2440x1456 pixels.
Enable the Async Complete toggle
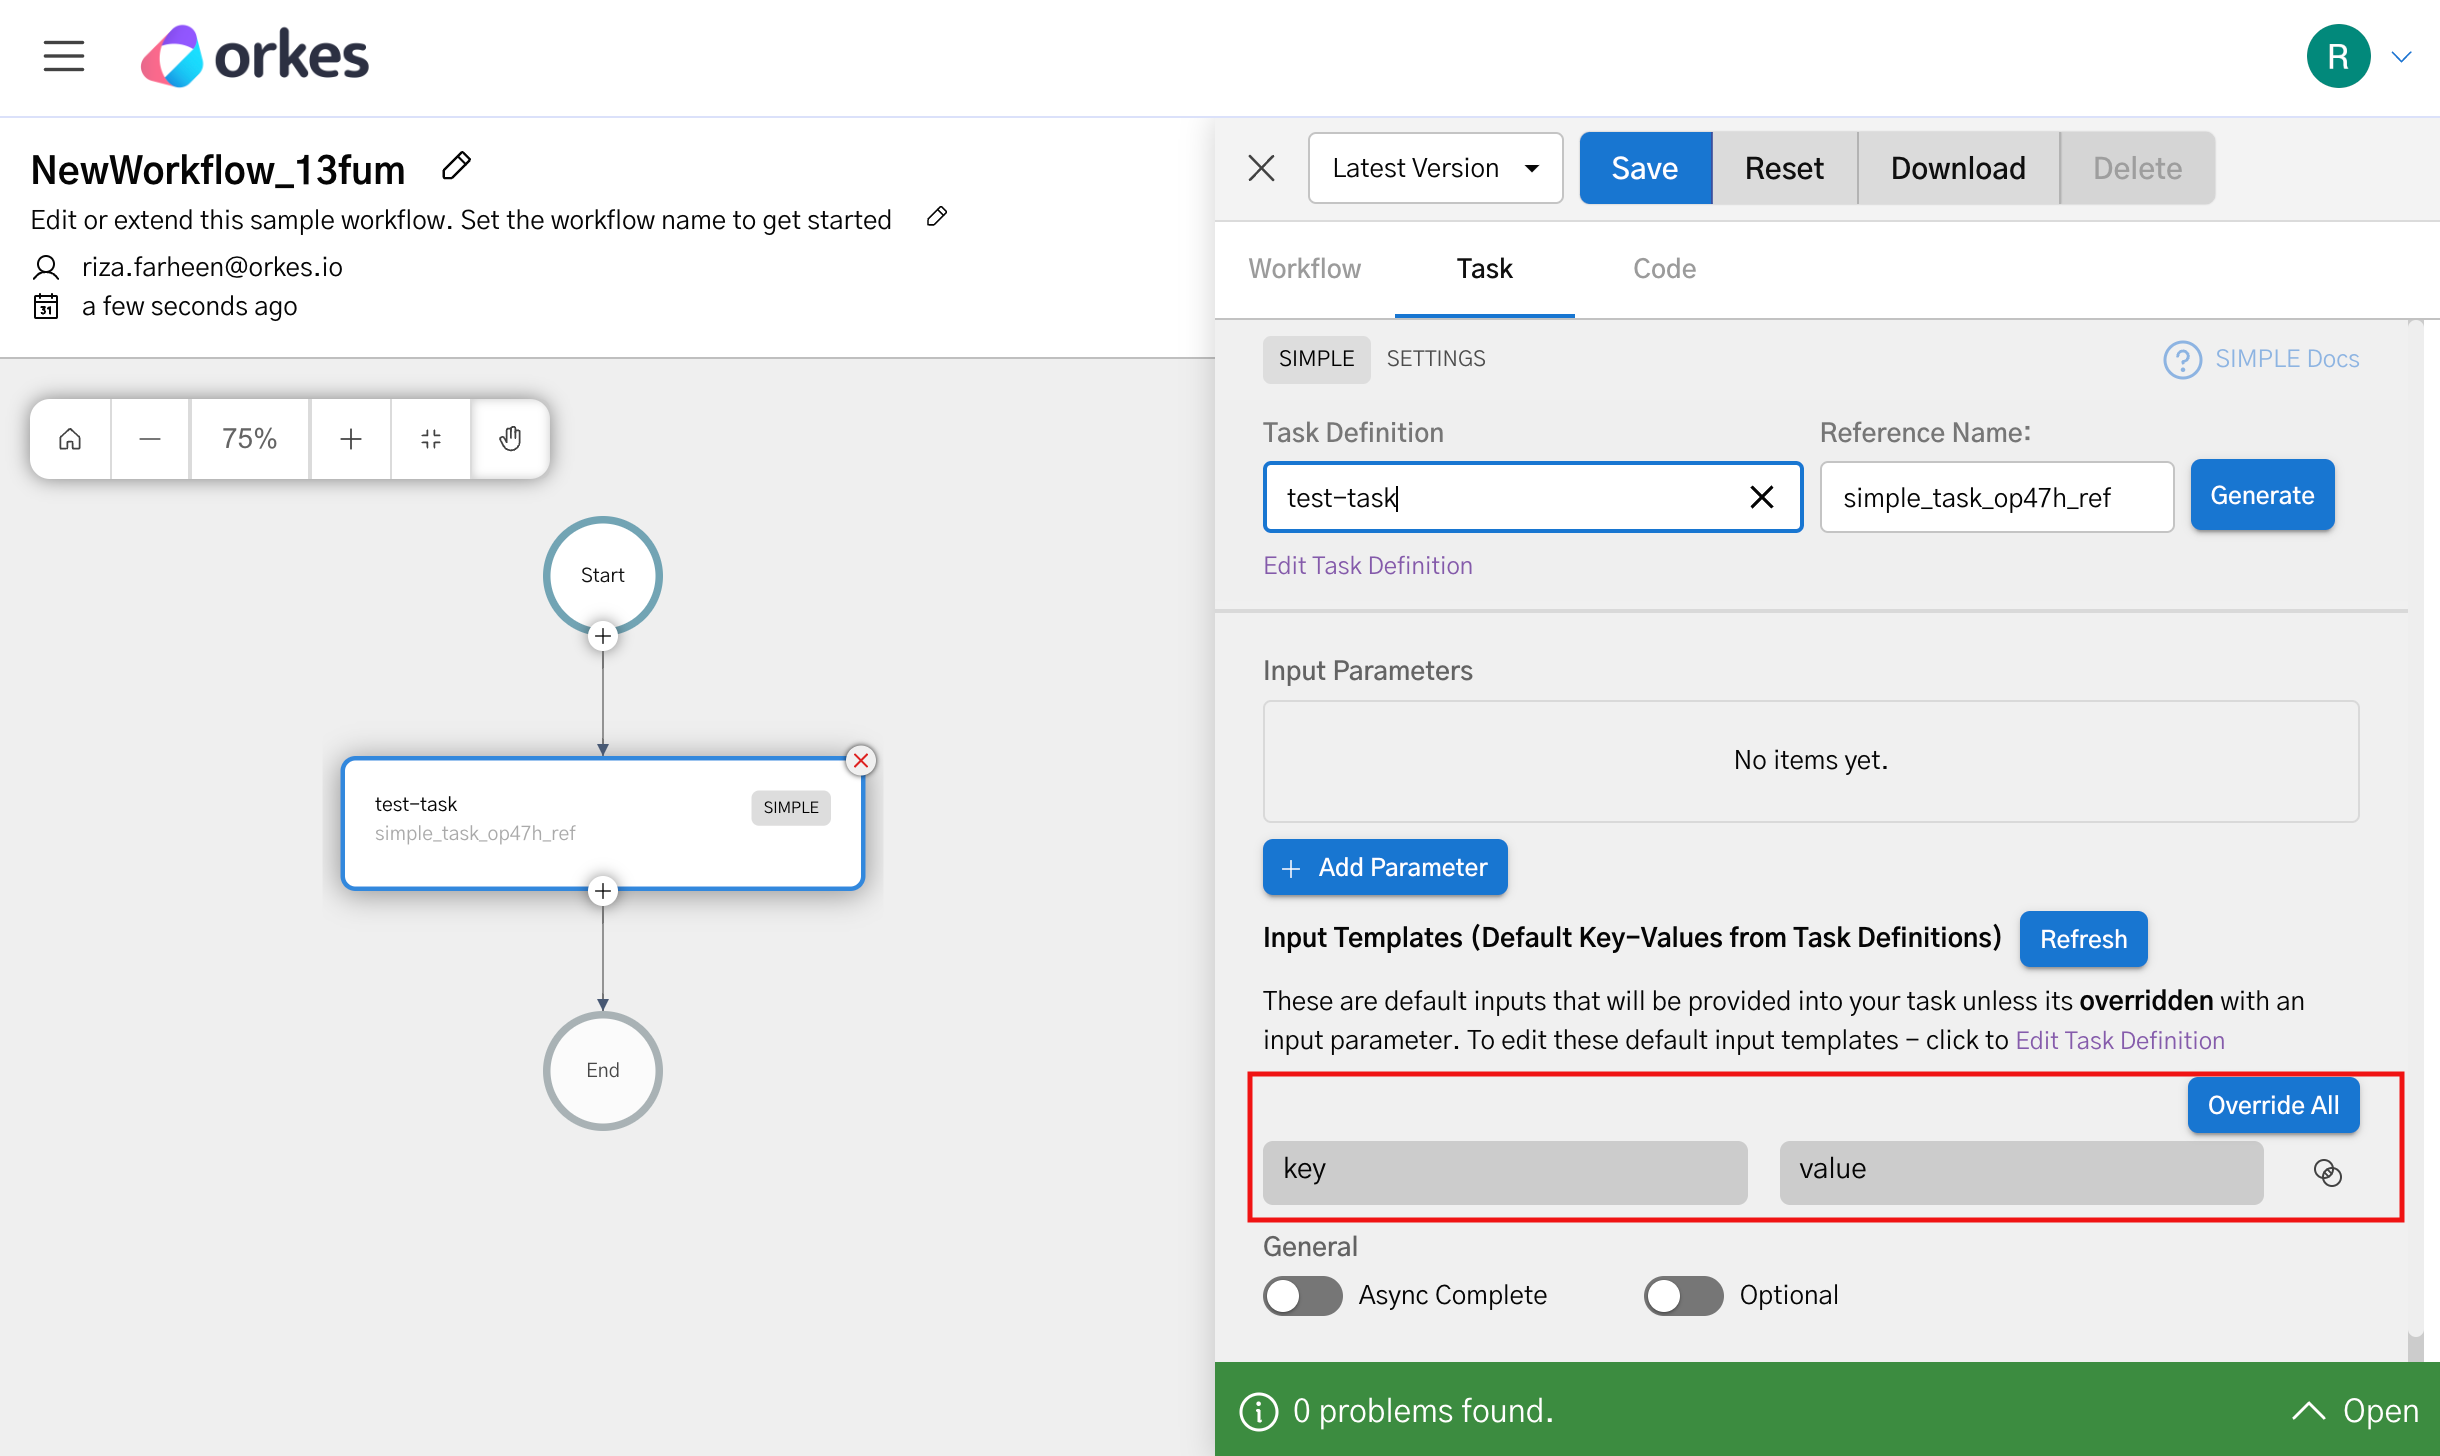[1302, 1295]
